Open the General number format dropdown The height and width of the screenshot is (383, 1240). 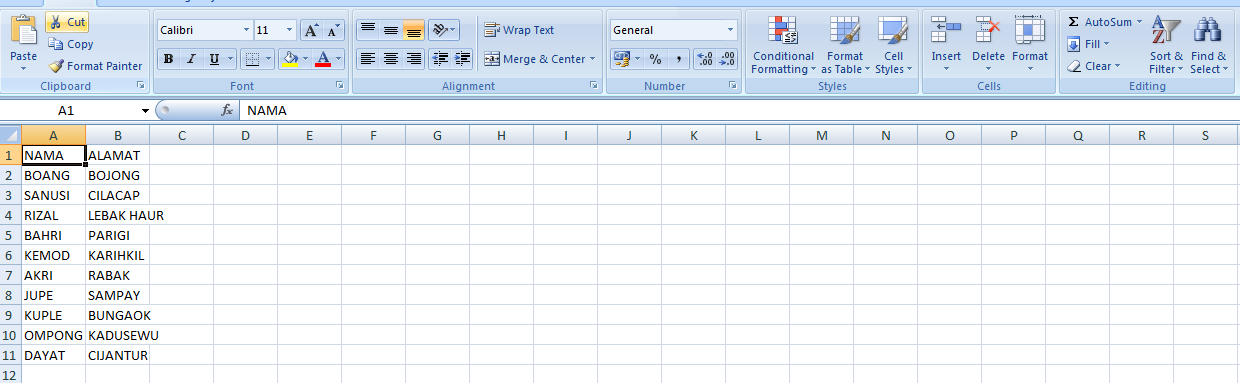coord(731,30)
